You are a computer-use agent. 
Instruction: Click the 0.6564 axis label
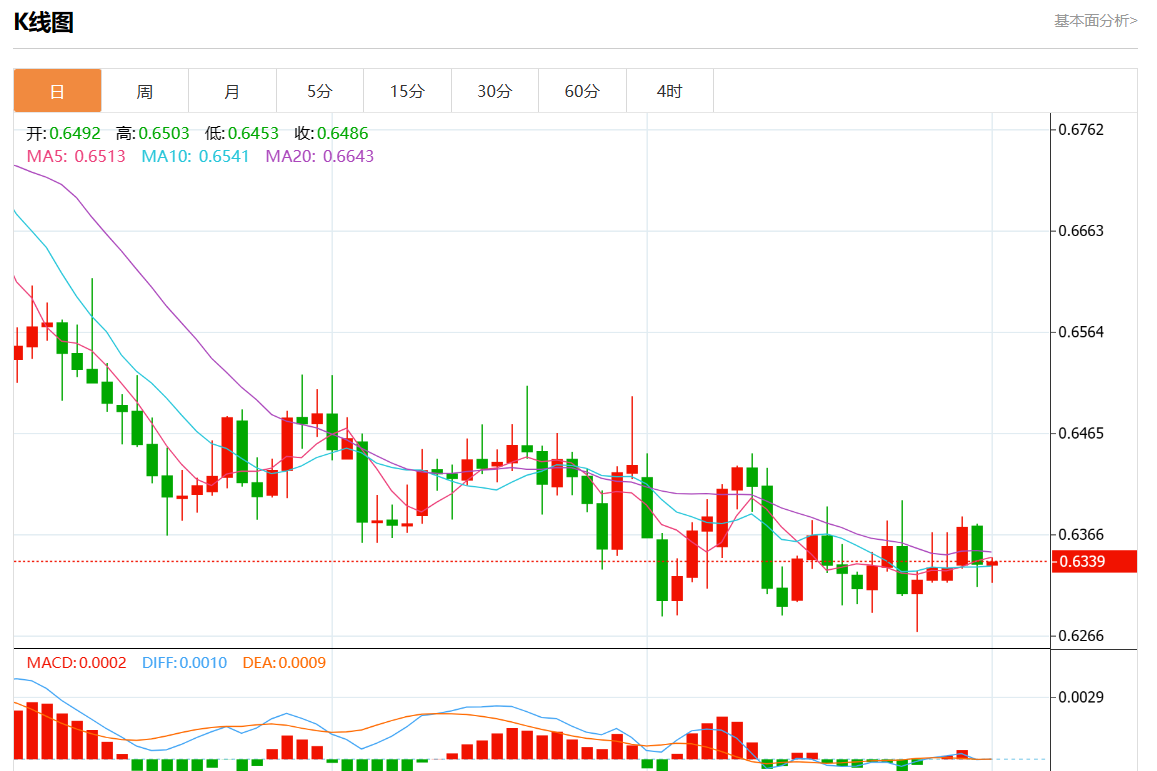1081,332
